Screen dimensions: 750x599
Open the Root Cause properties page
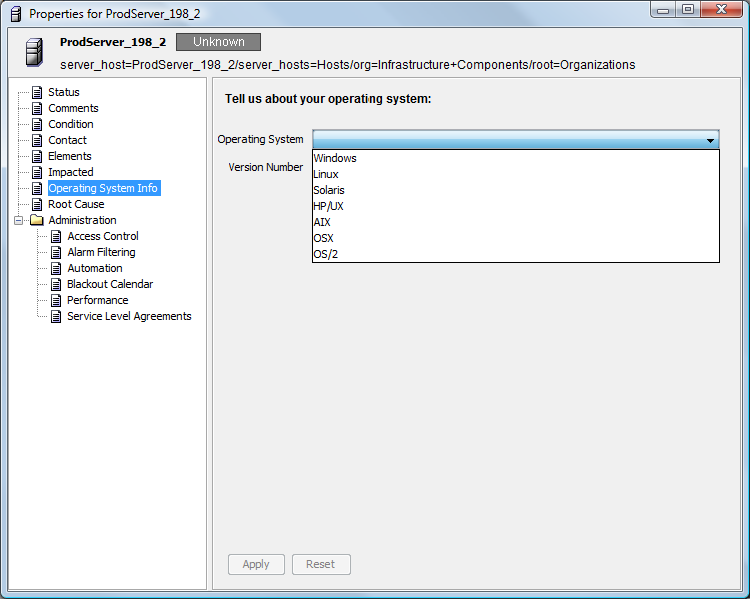(x=76, y=204)
